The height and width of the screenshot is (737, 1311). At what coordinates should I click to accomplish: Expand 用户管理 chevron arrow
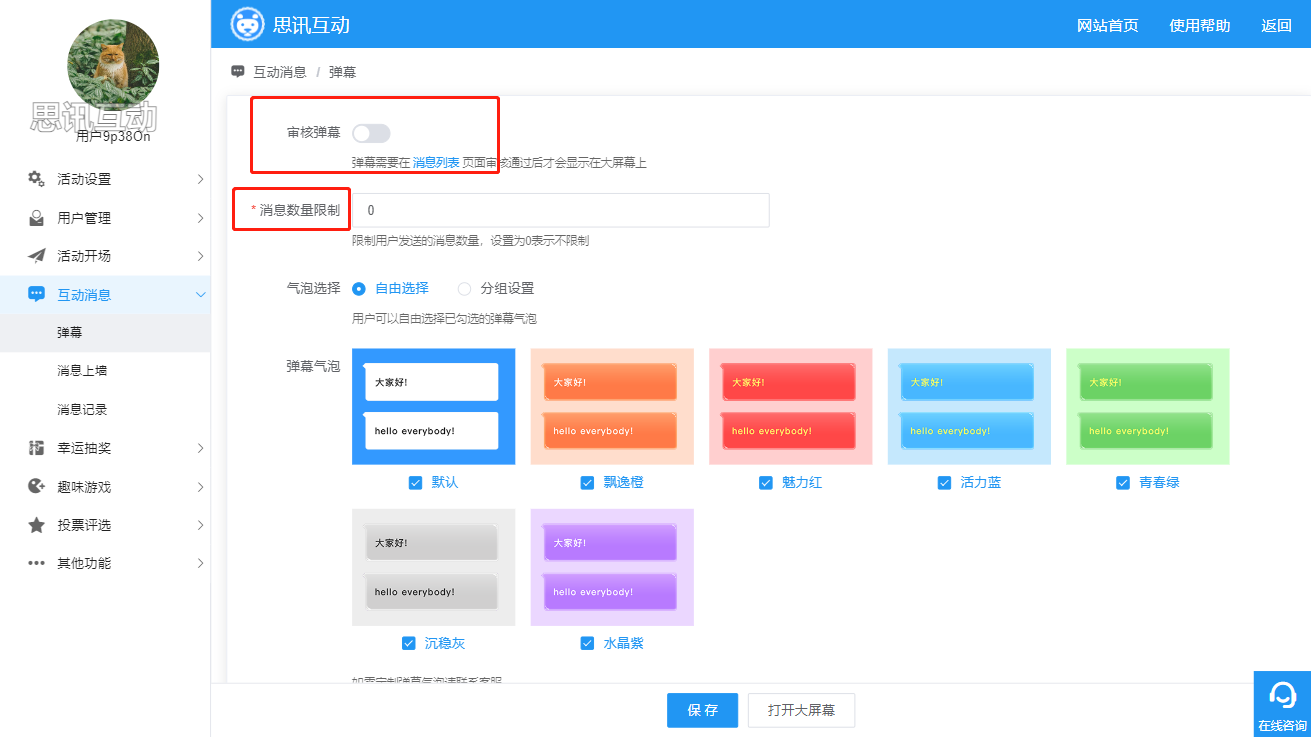(200, 218)
